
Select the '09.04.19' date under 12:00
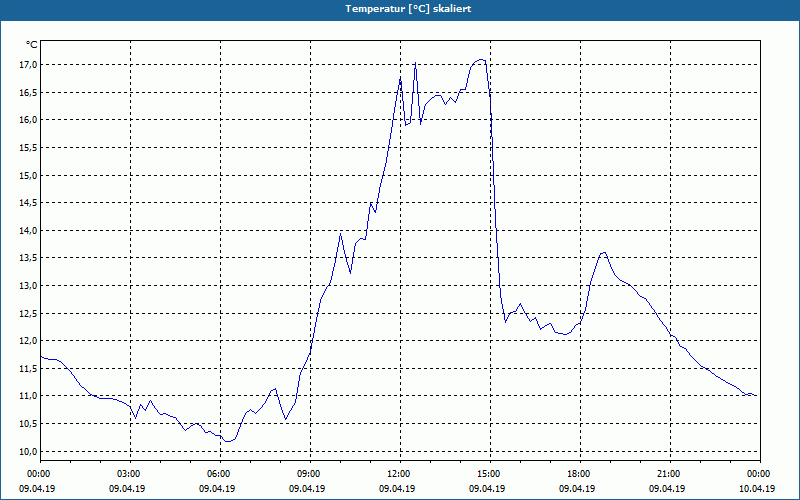point(397,488)
